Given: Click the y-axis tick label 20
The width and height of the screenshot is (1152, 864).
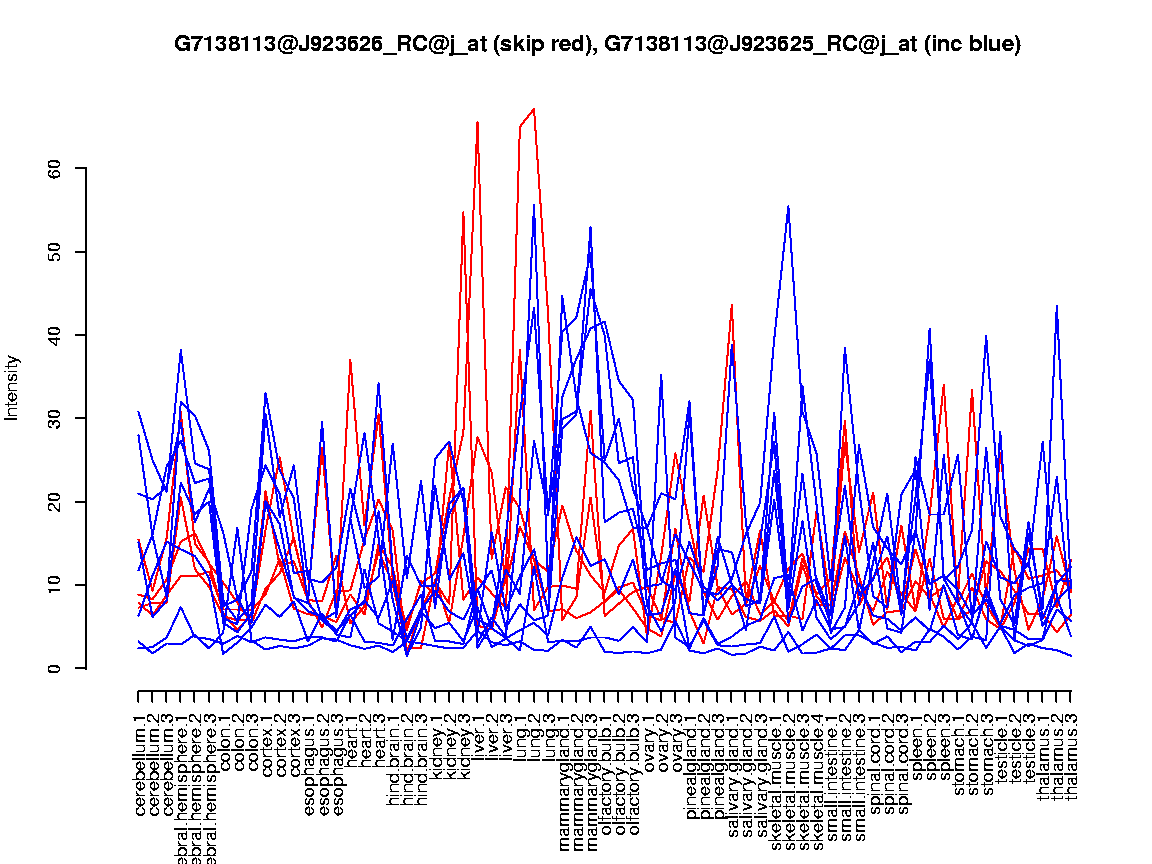Looking at the screenshot, I should [x=54, y=501].
